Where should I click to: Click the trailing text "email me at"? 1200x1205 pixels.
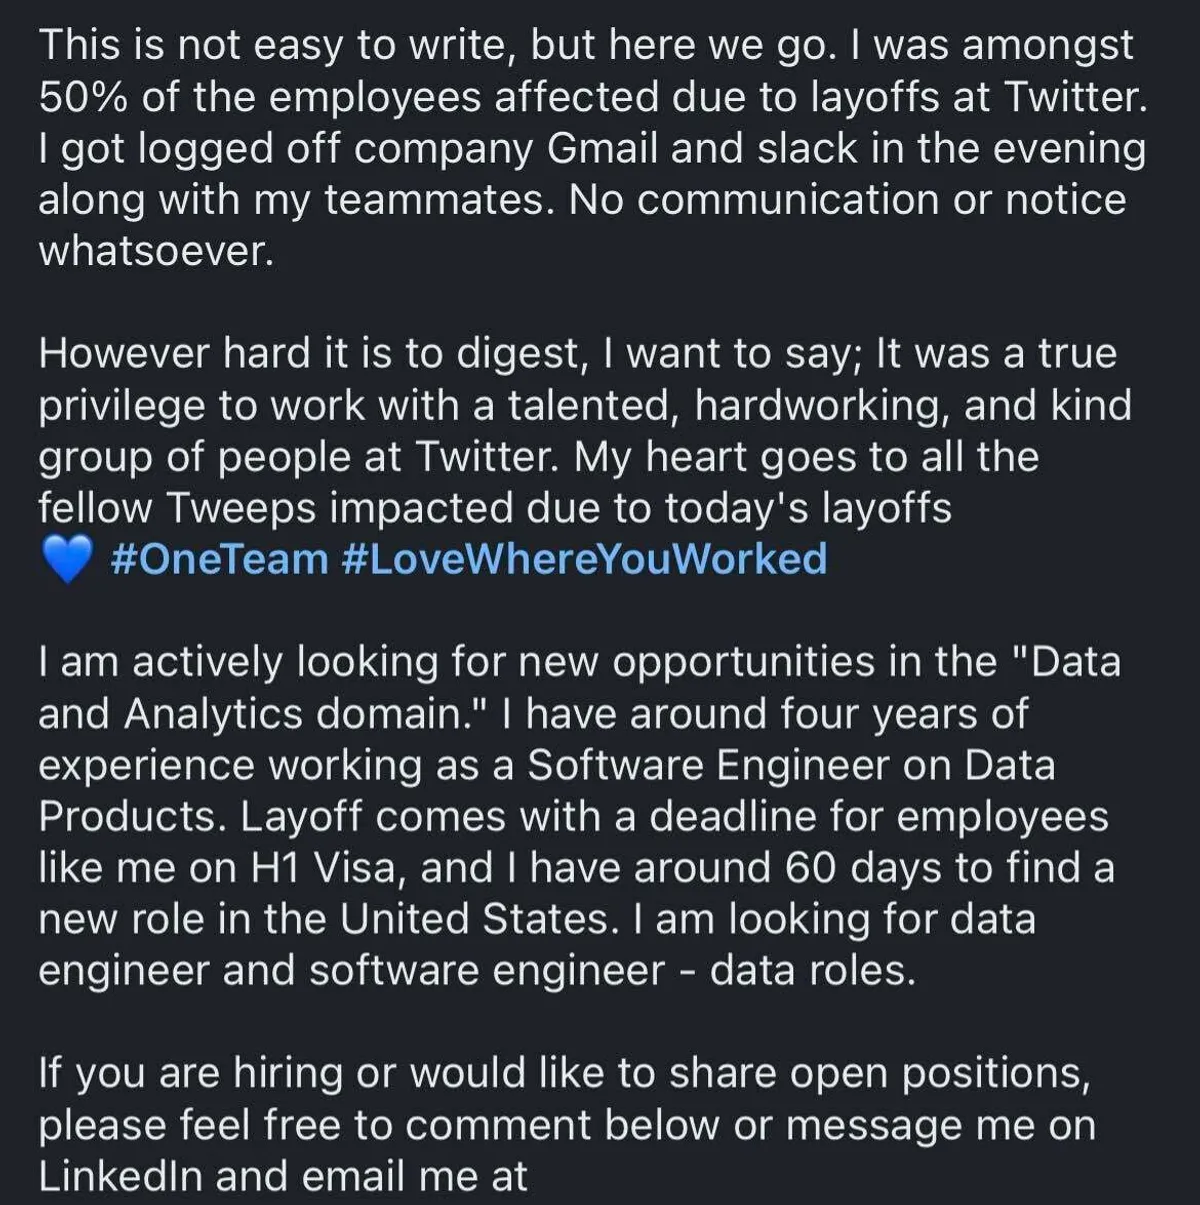[414, 1175]
